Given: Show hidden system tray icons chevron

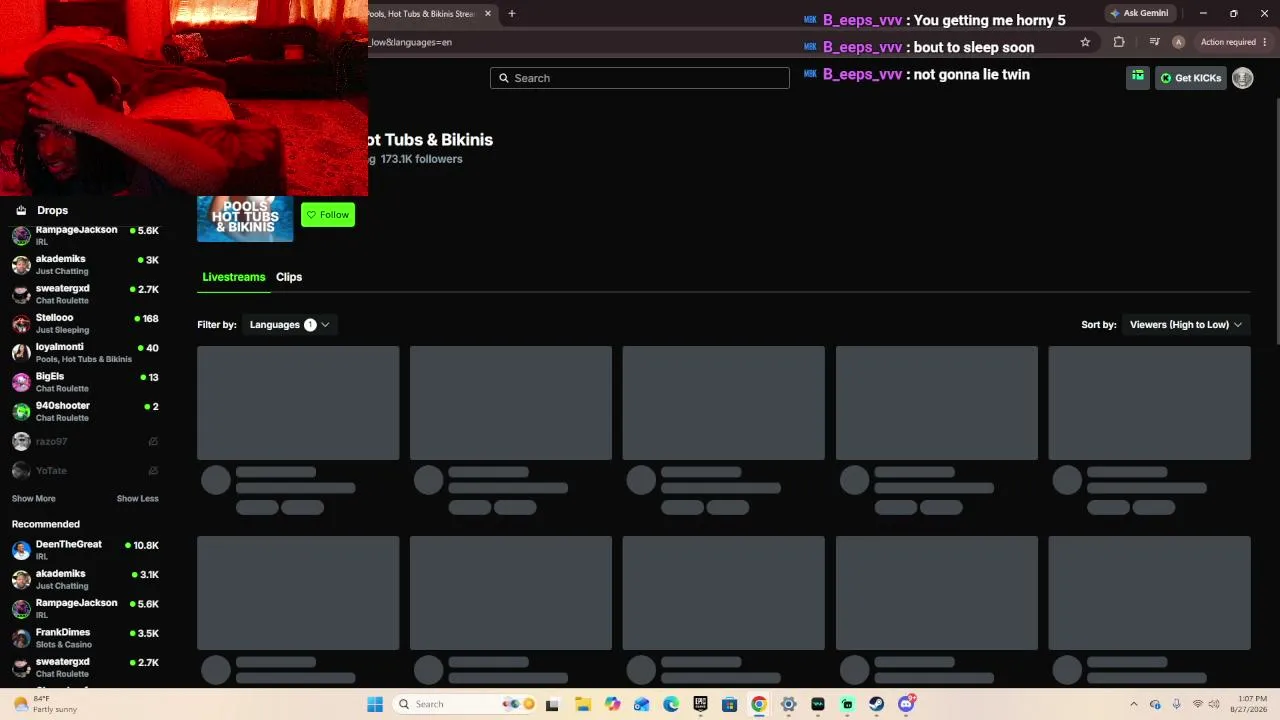Looking at the screenshot, I should (x=1133, y=704).
